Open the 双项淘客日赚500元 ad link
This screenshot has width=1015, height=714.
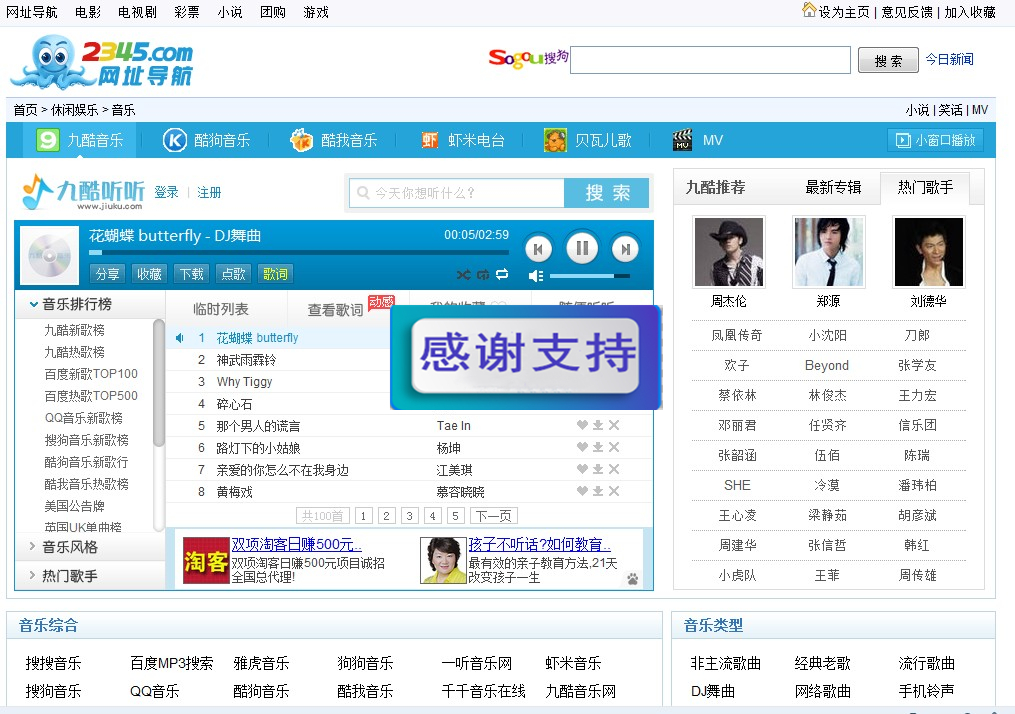[x=296, y=544]
